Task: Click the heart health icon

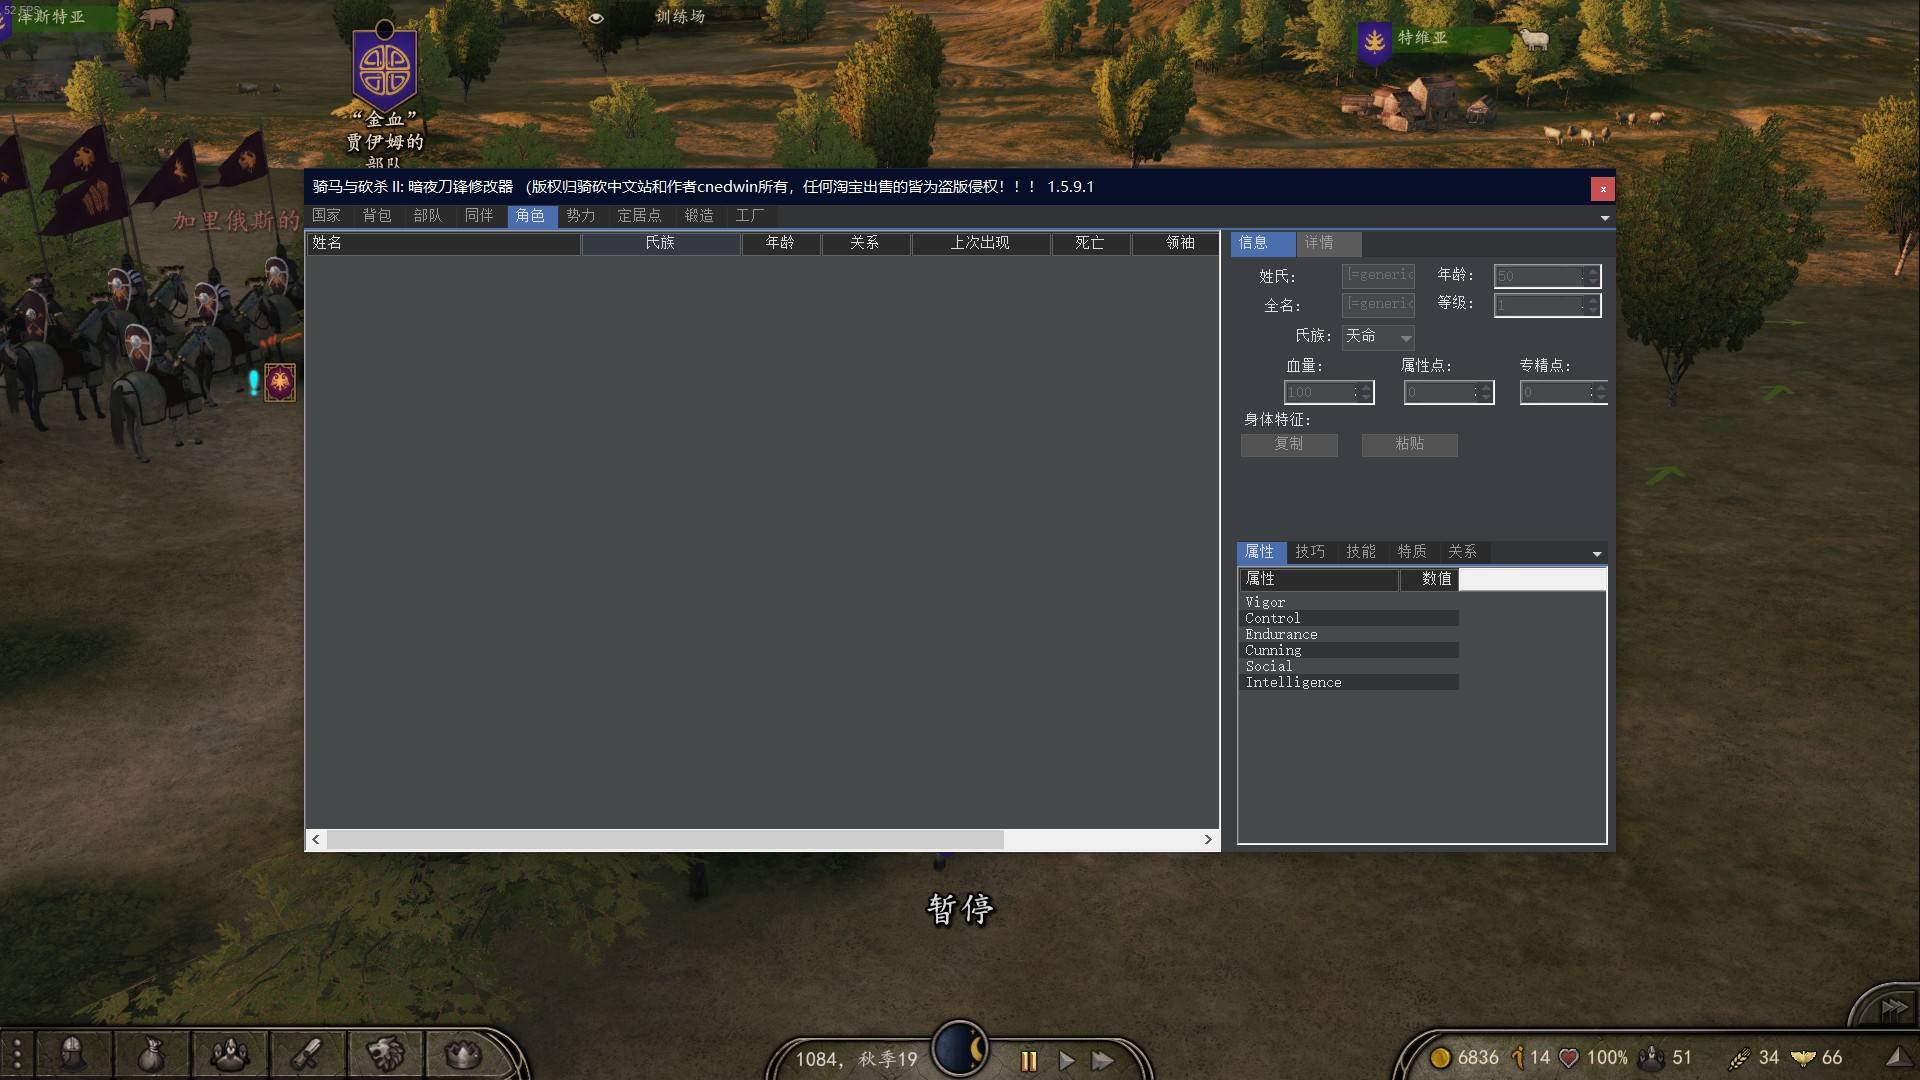Action: click(x=1569, y=1058)
